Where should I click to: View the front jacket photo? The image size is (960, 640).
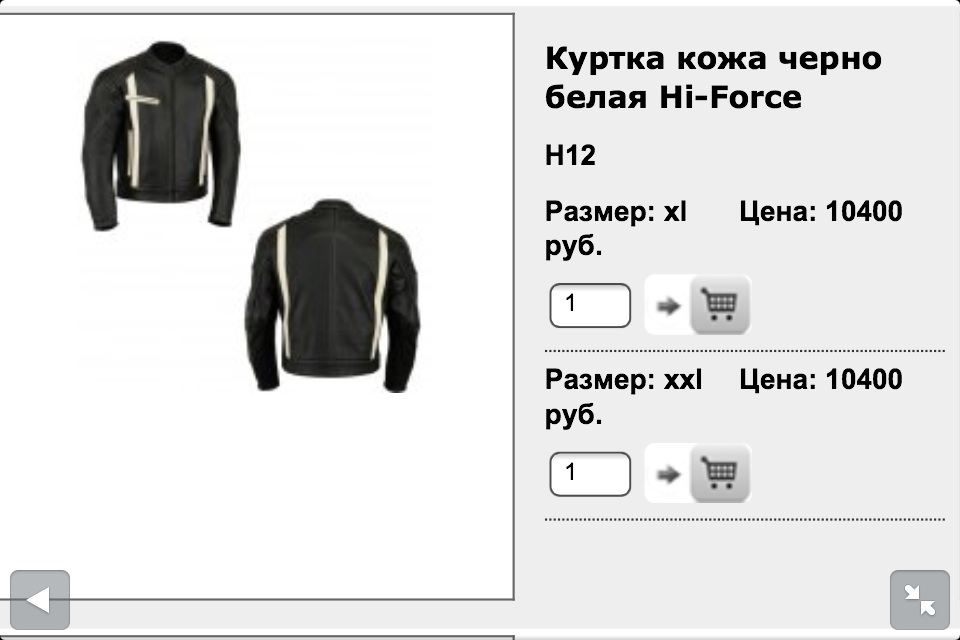click(161, 135)
